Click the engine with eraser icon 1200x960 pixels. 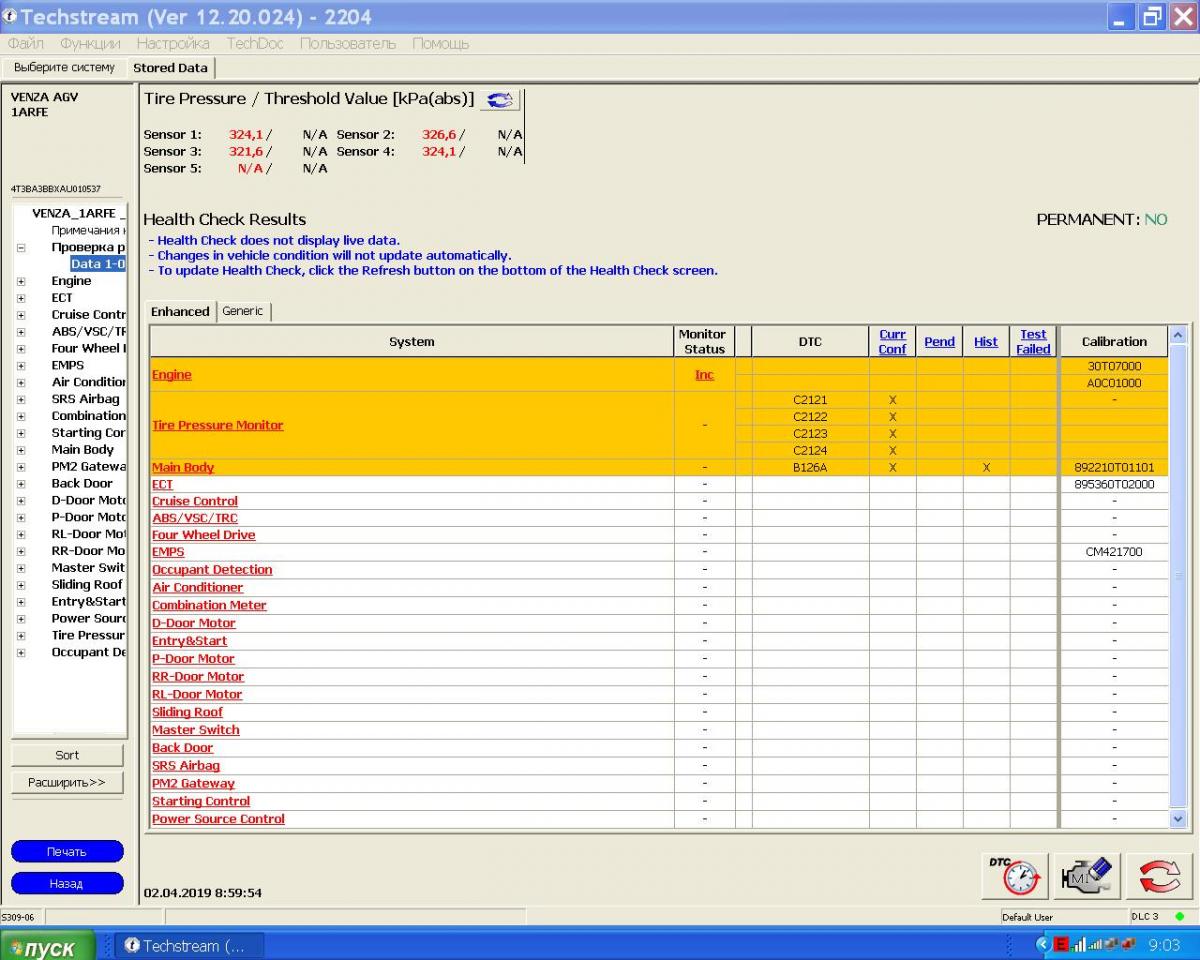coord(1086,877)
